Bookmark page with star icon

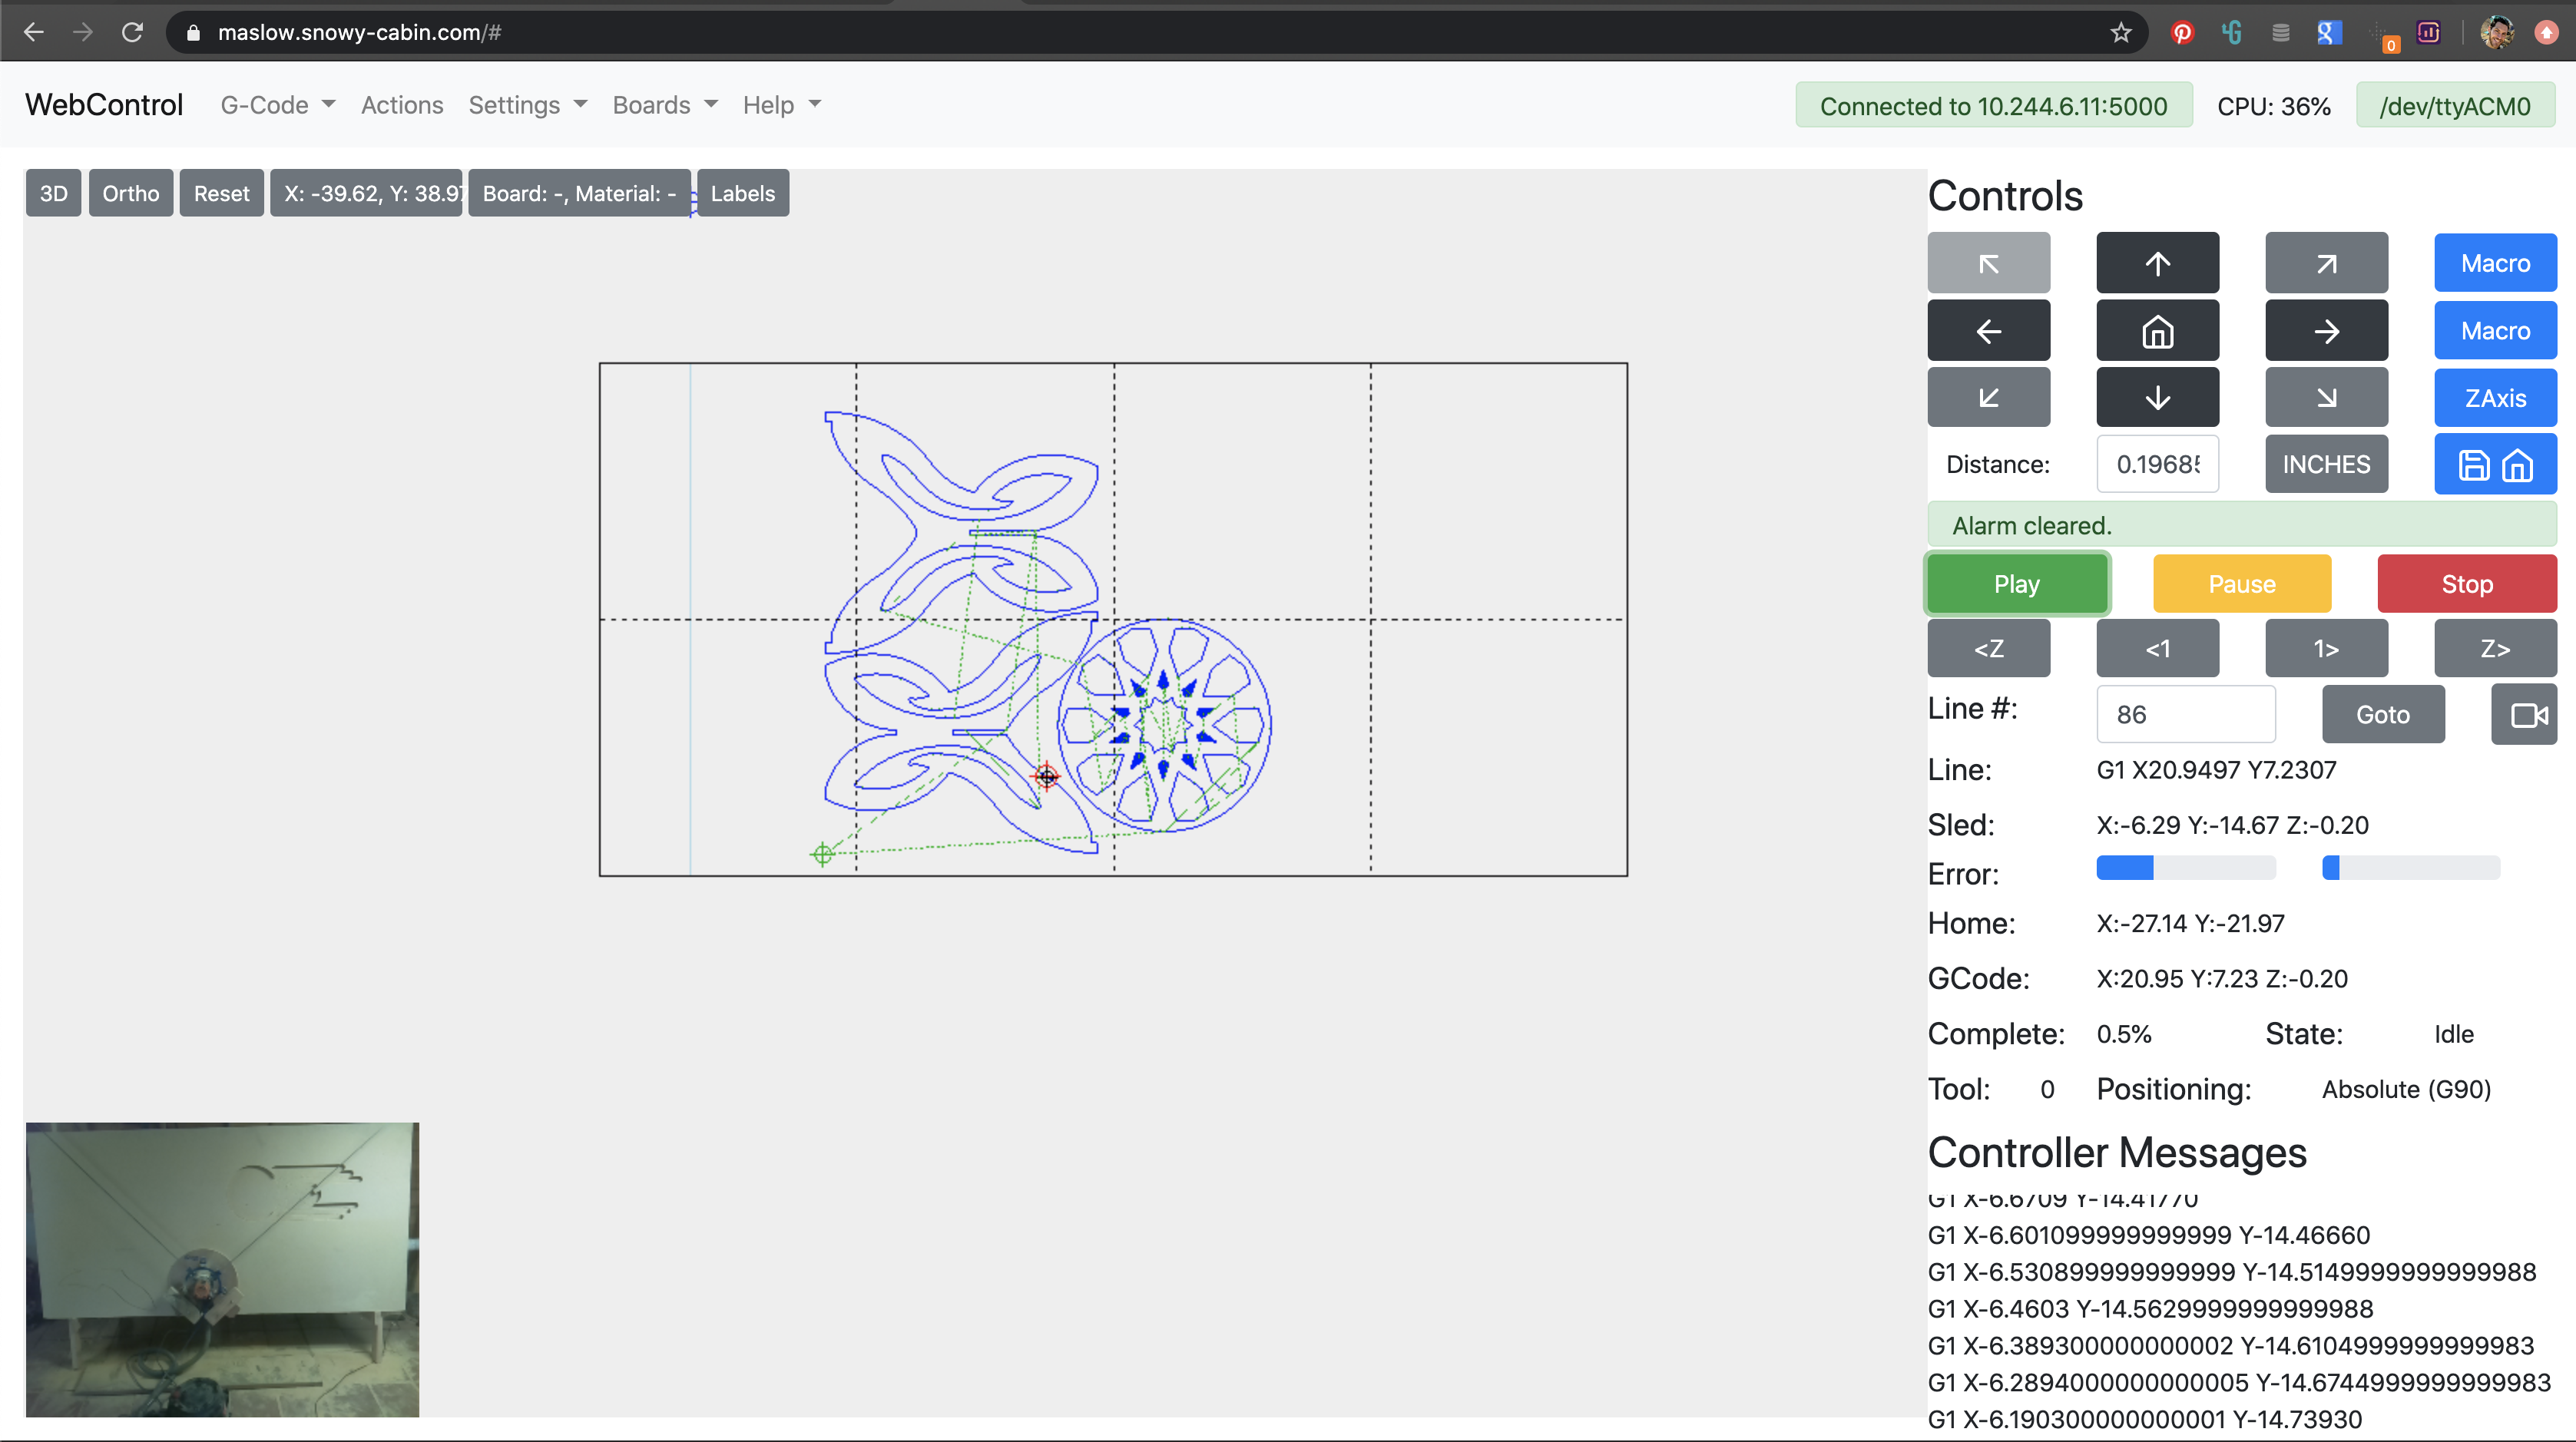click(x=2121, y=33)
